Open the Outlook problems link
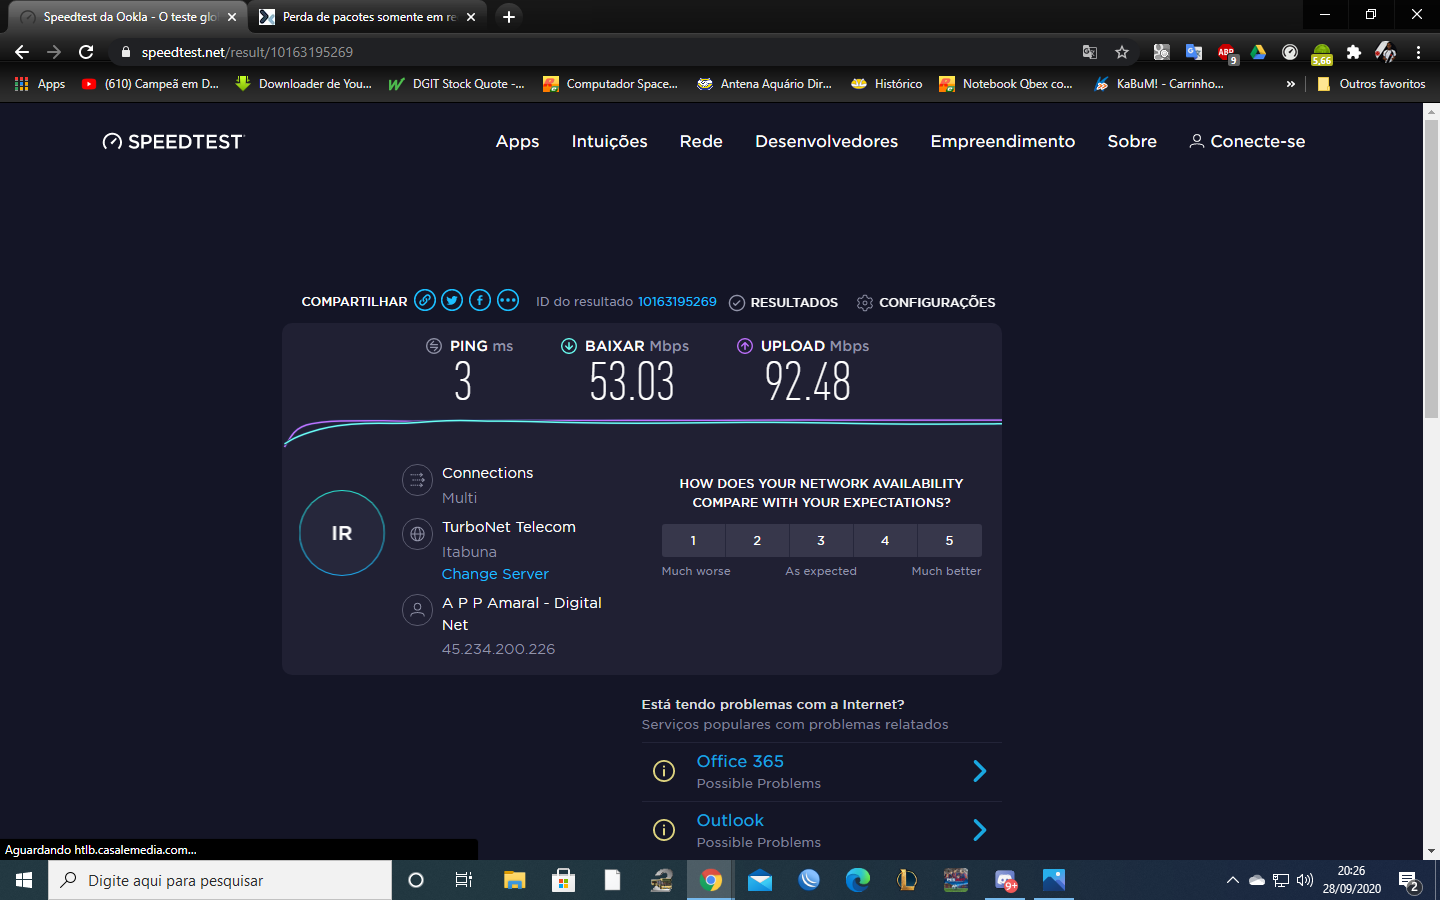 coord(730,820)
